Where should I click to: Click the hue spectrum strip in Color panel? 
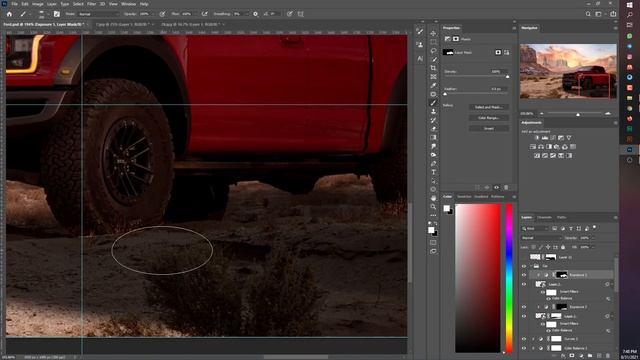click(x=509, y=278)
